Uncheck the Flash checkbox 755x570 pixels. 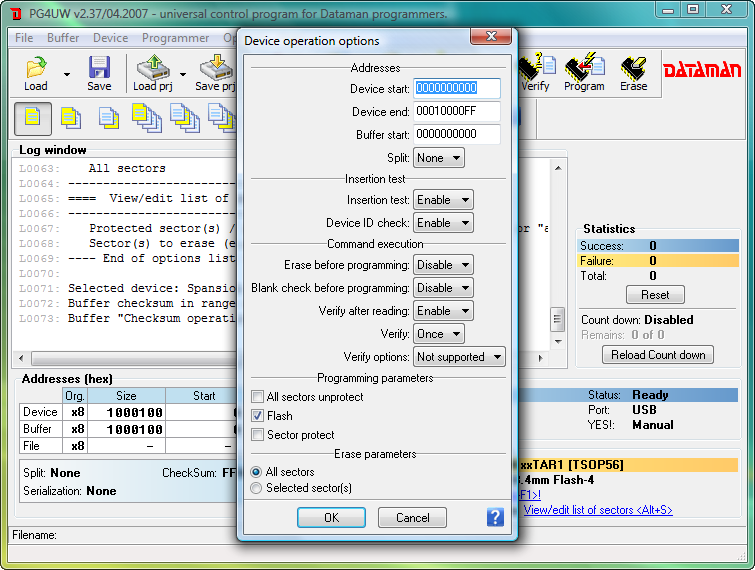pos(258,416)
